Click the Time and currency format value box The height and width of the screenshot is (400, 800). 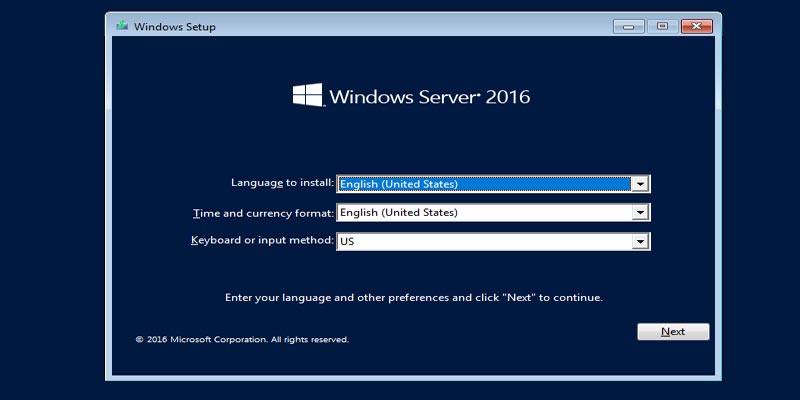484,213
